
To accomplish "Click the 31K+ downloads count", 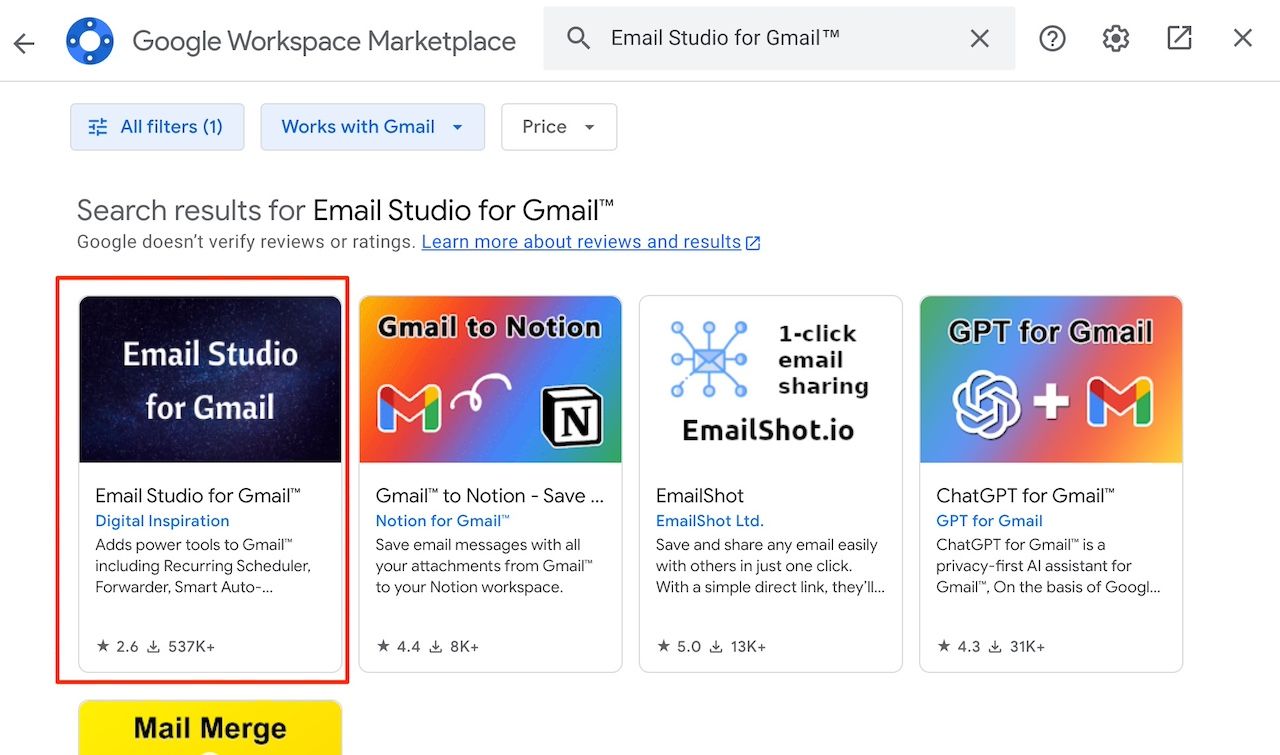I will point(1017,647).
